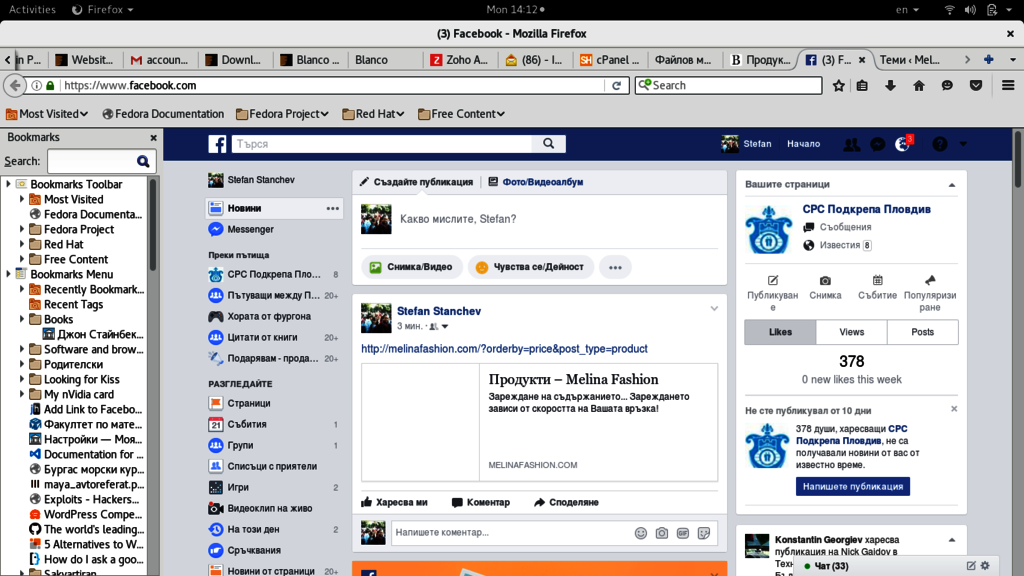1024x576 pixels.
Task: Click the Facebook search magnifier button
Action: pyautogui.click(x=549, y=144)
